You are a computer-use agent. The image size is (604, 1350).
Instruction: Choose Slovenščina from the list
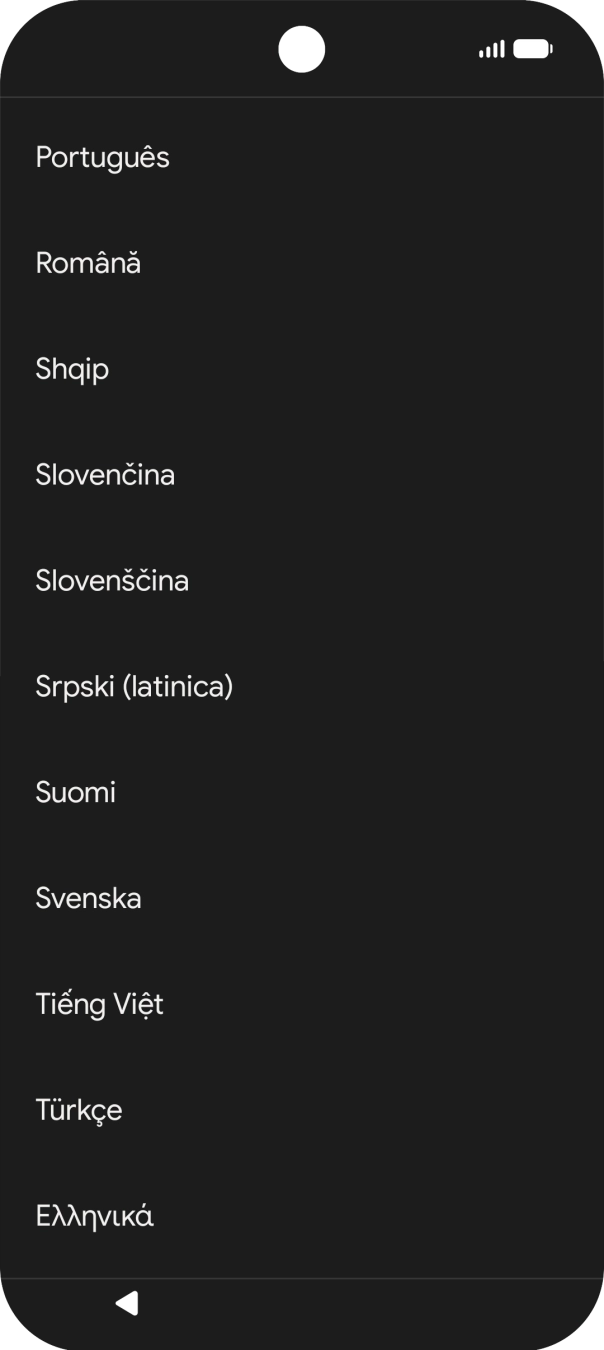(112, 581)
